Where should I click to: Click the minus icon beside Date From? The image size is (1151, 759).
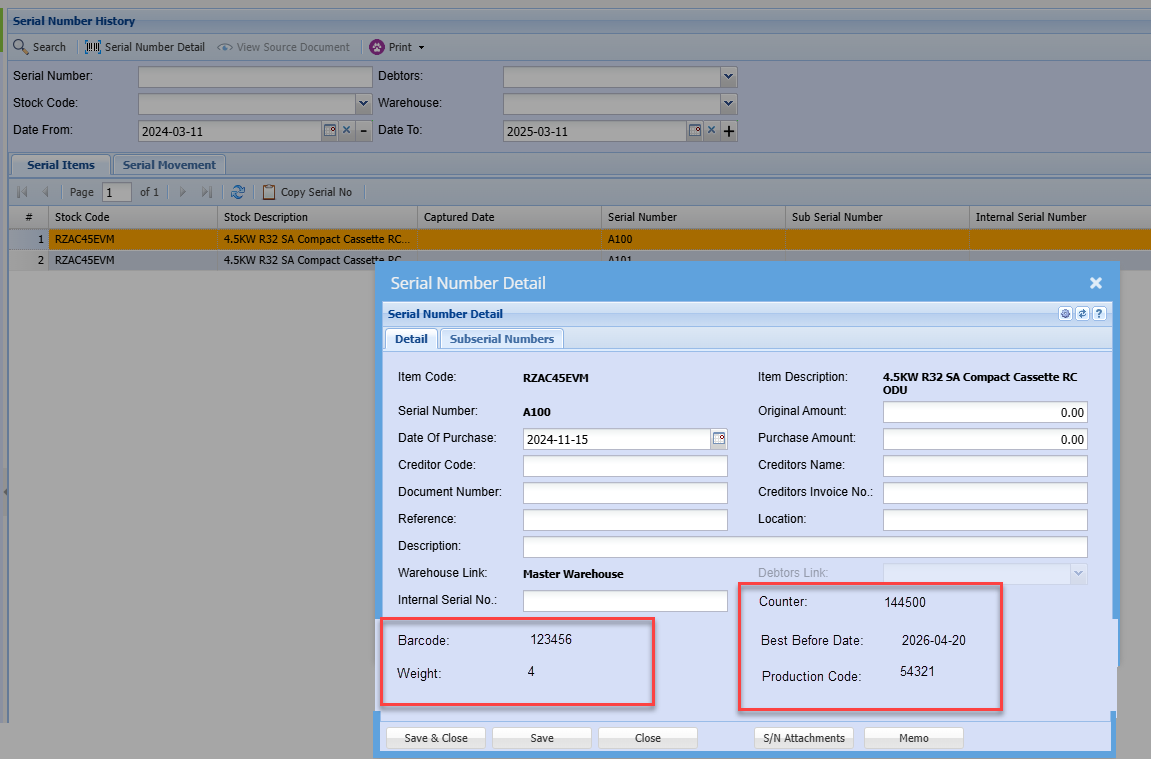point(364,131)
